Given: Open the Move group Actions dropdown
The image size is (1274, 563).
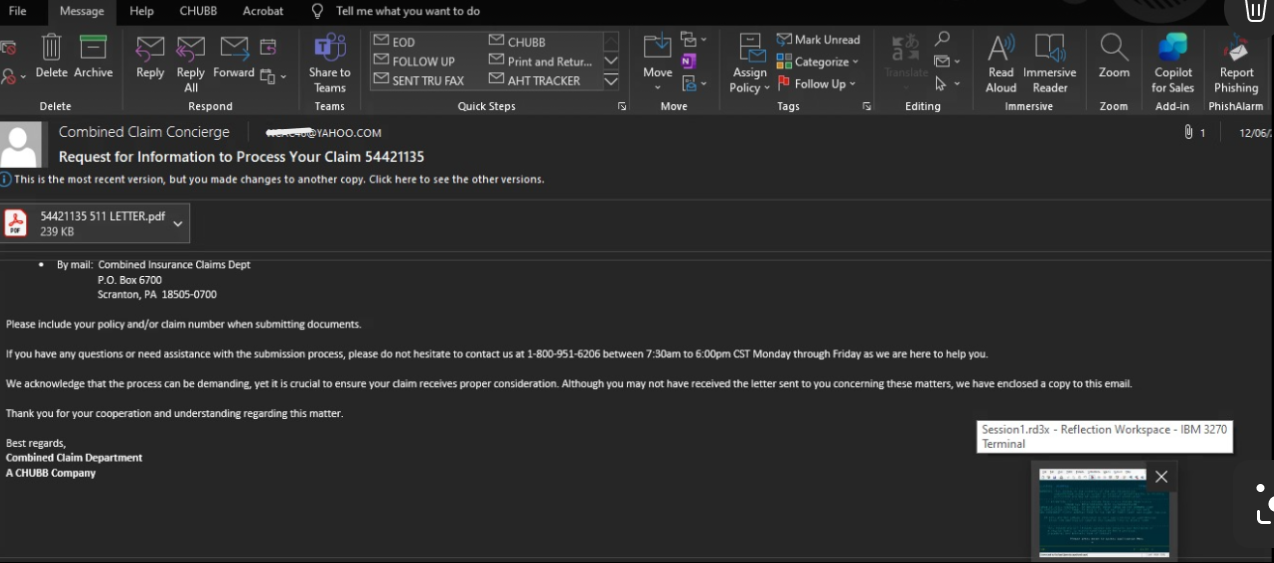Looking at the screenshot, I should coord(693,82).
